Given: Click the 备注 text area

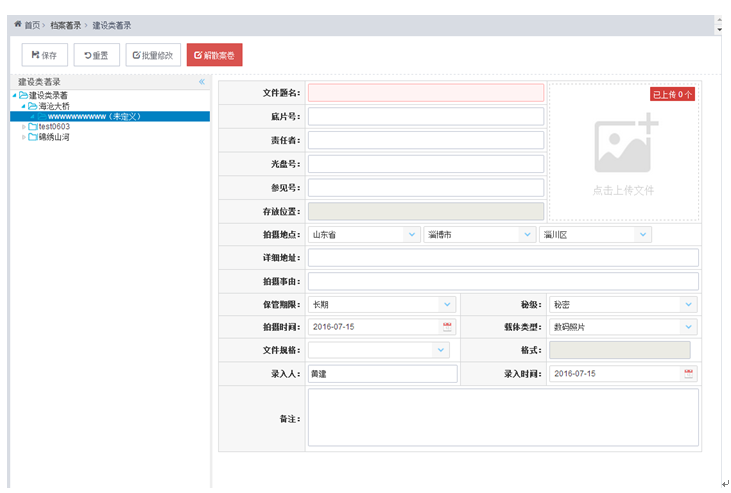Looking at the screenshot, I should click(503, 417).
